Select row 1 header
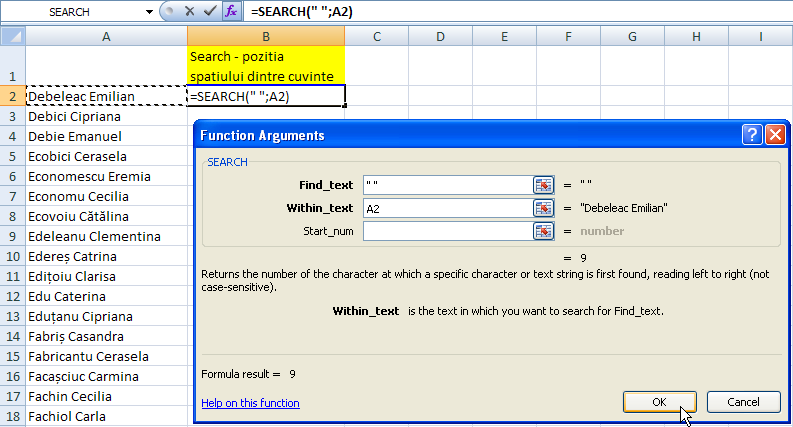The width and height of the screenshot is (793, 427). click(13, 66)
